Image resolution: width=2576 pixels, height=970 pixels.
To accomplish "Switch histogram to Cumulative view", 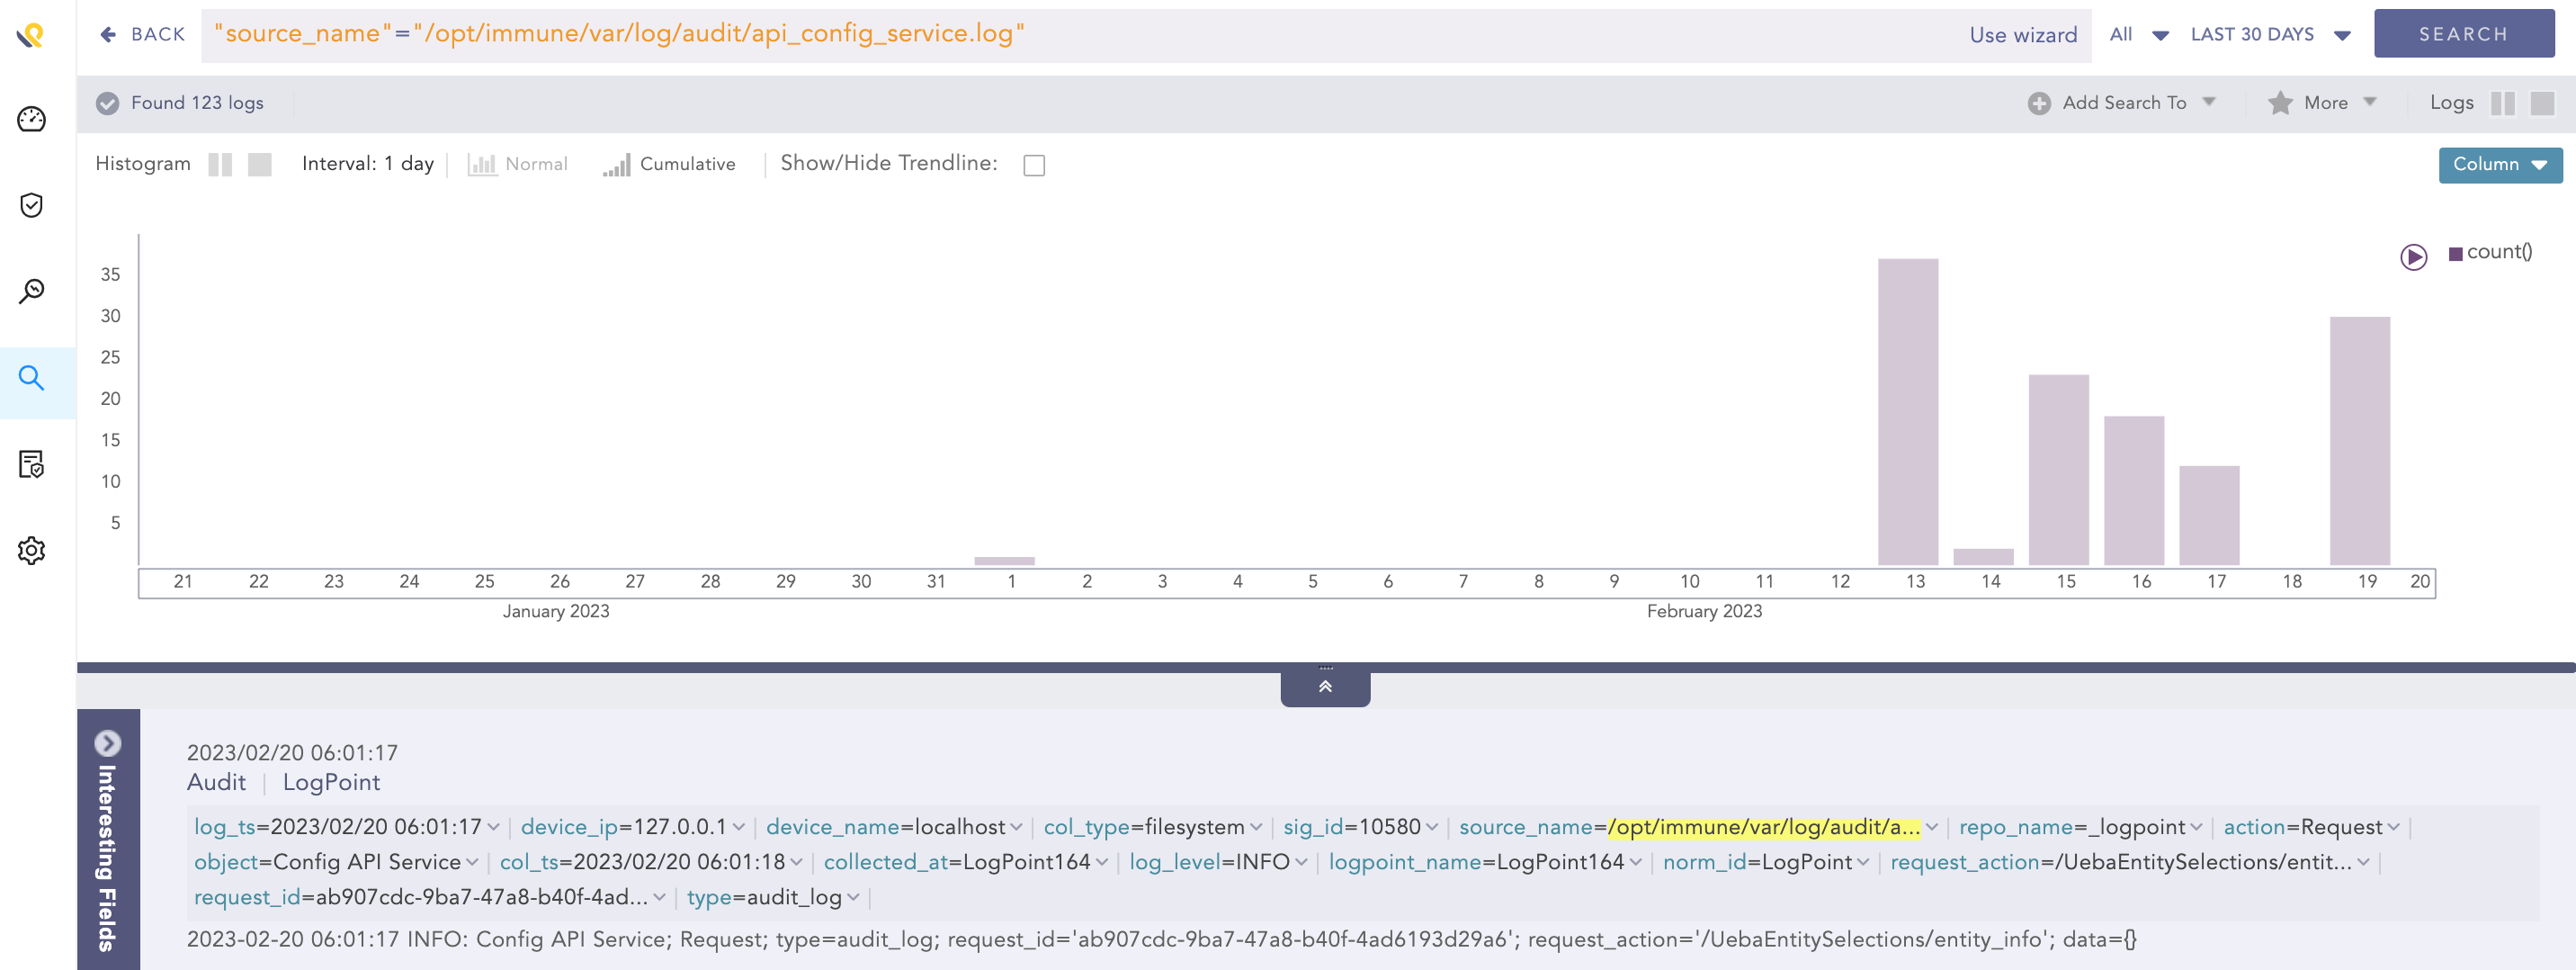I will coord(668,164).
